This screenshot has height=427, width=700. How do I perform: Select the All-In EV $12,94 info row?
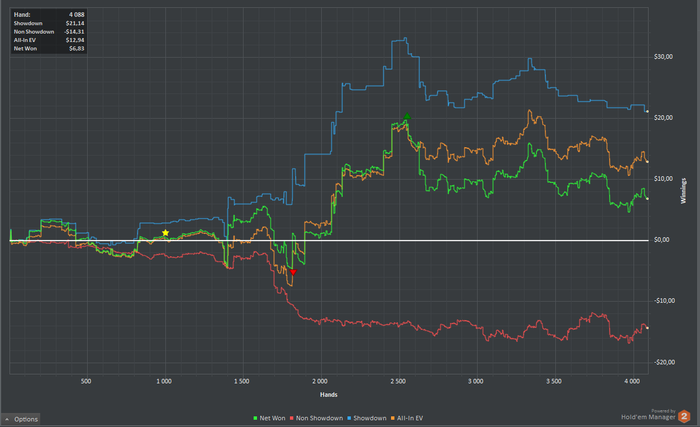pyautogui.click(x=49, y=40)
